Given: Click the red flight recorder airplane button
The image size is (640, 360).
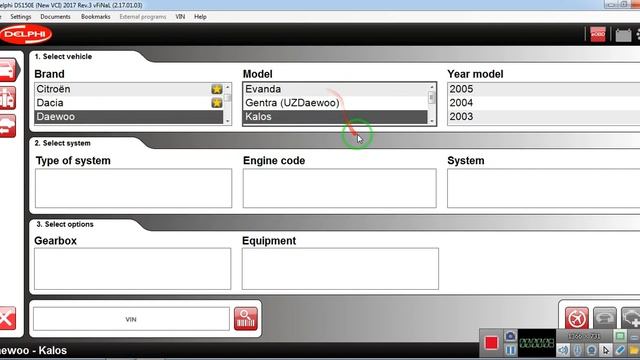Looking at the screenshot, I should pos(577,318).
